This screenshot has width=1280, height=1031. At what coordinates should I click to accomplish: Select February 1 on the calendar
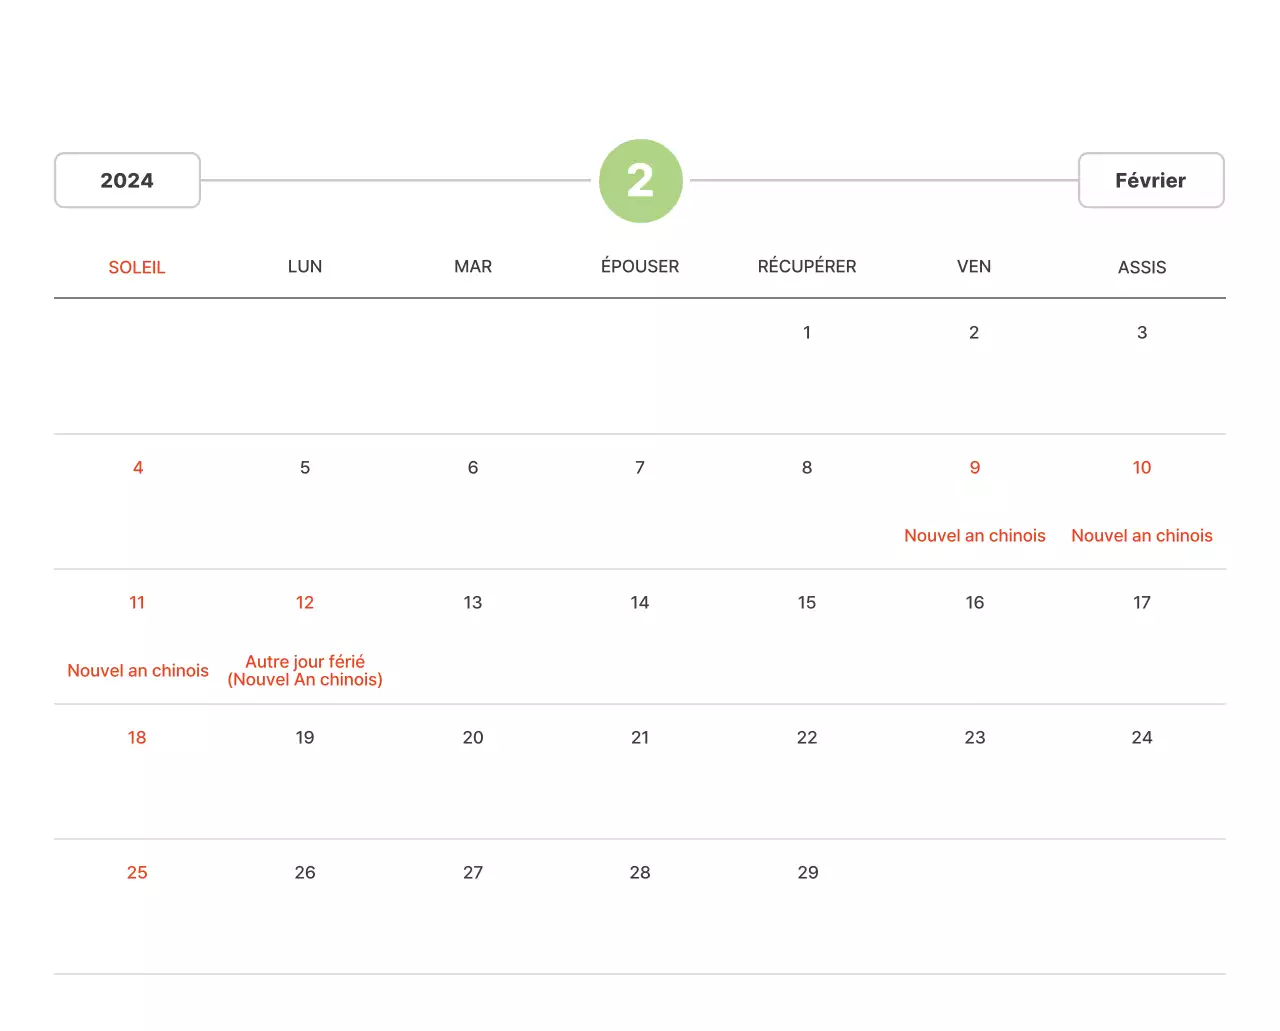(807, 333)
